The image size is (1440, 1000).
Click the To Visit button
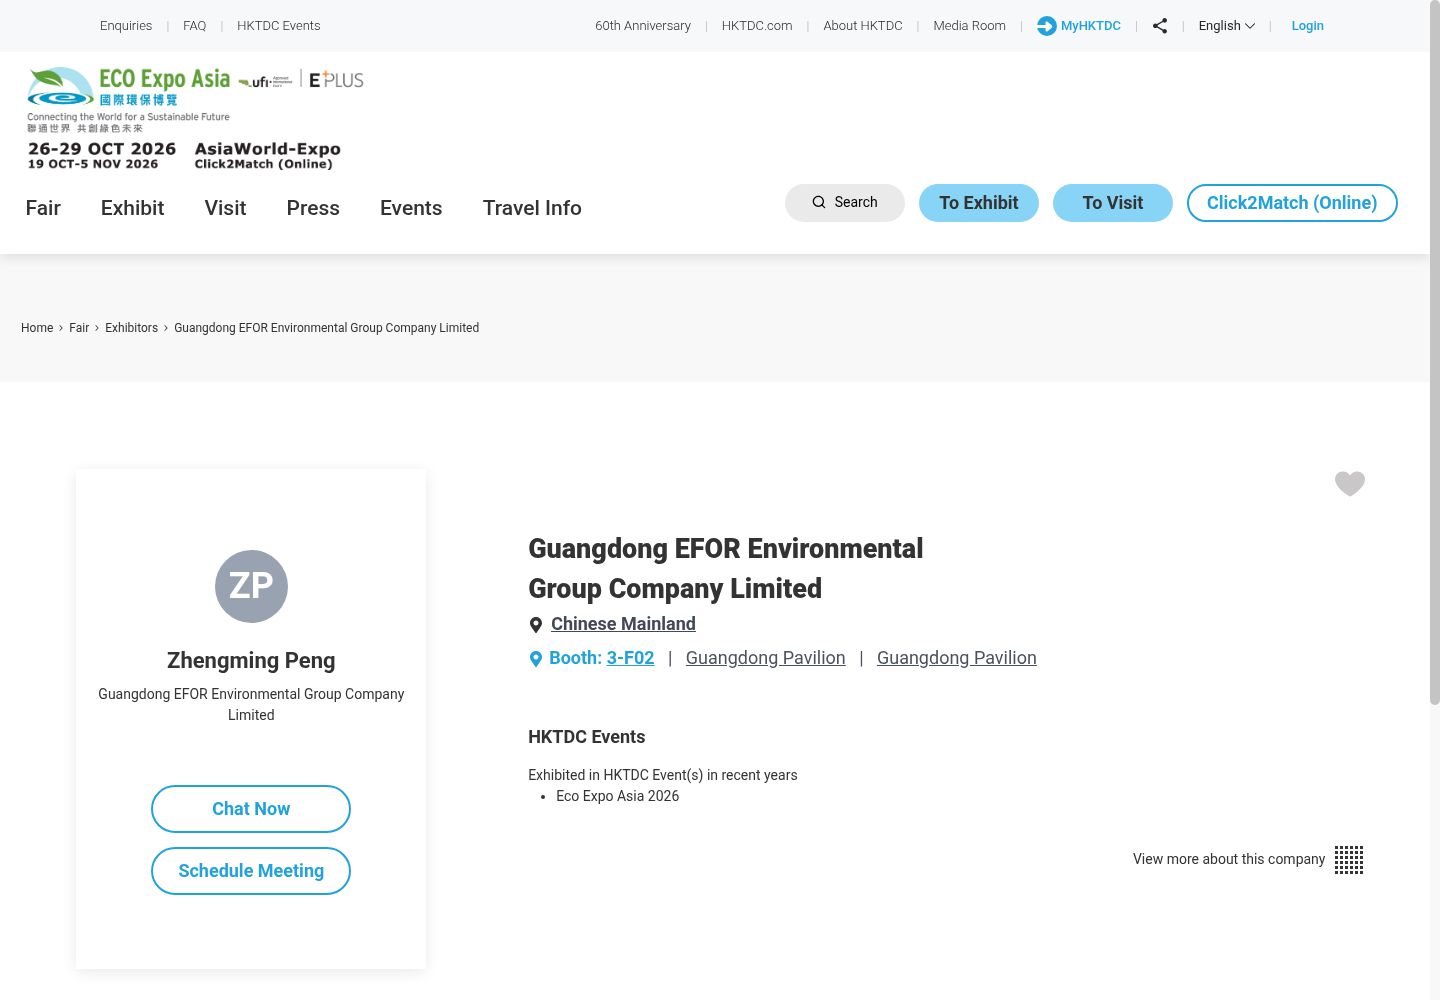coord(1113,203)
